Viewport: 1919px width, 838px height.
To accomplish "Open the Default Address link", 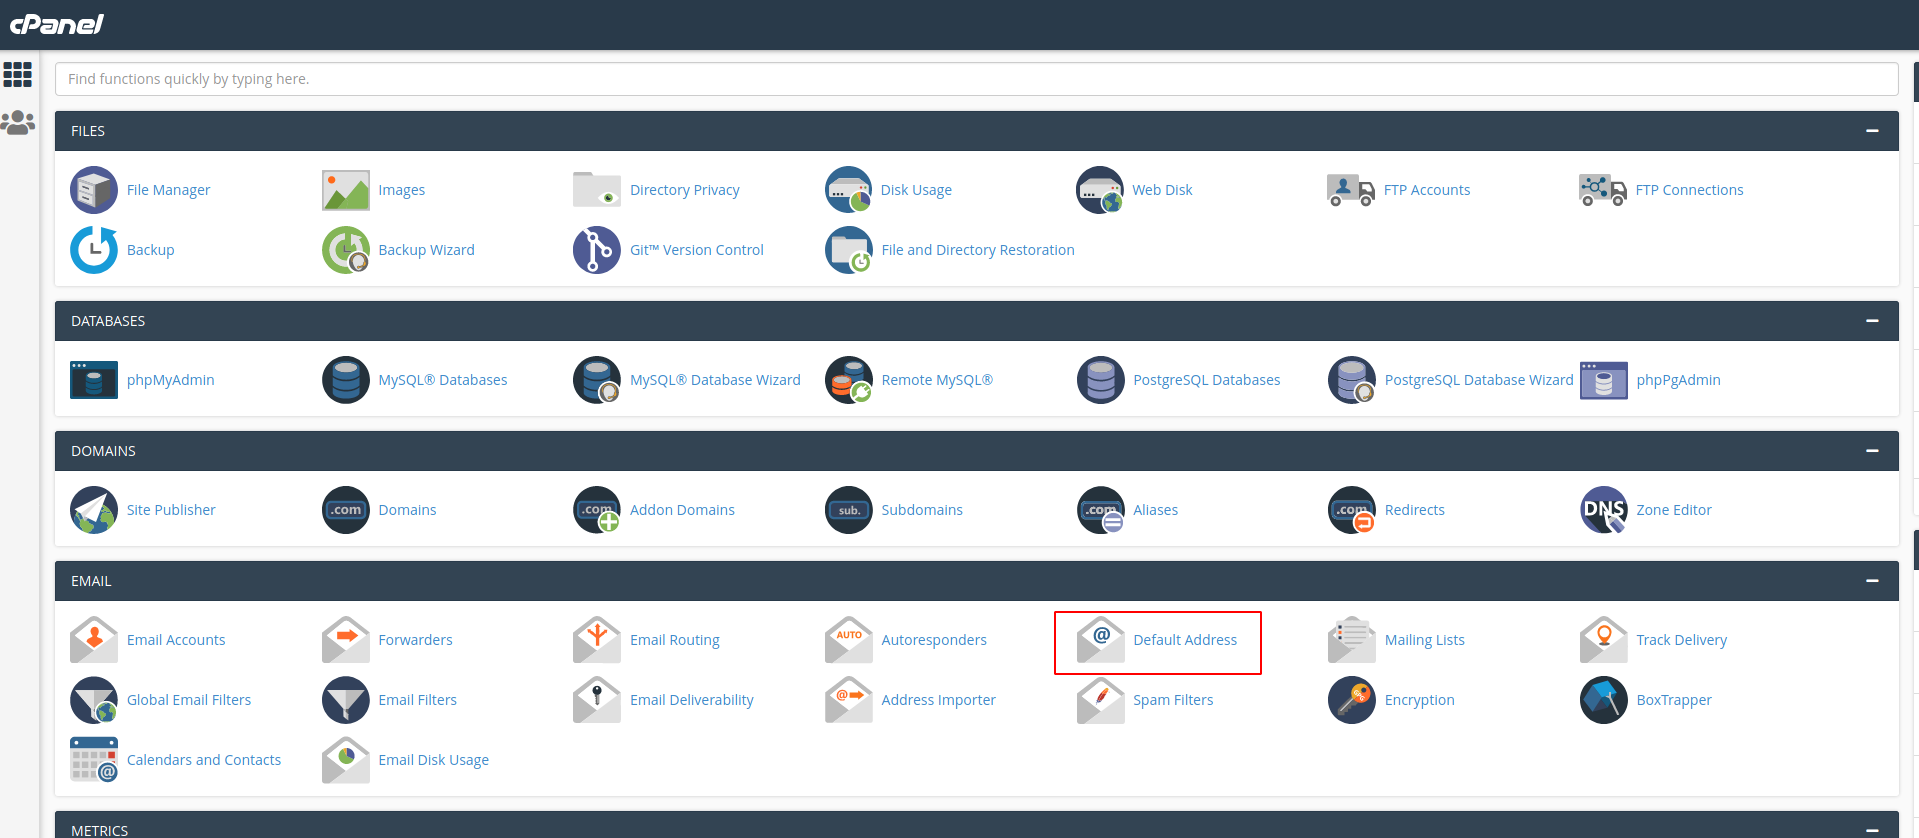I will 1185,640.
